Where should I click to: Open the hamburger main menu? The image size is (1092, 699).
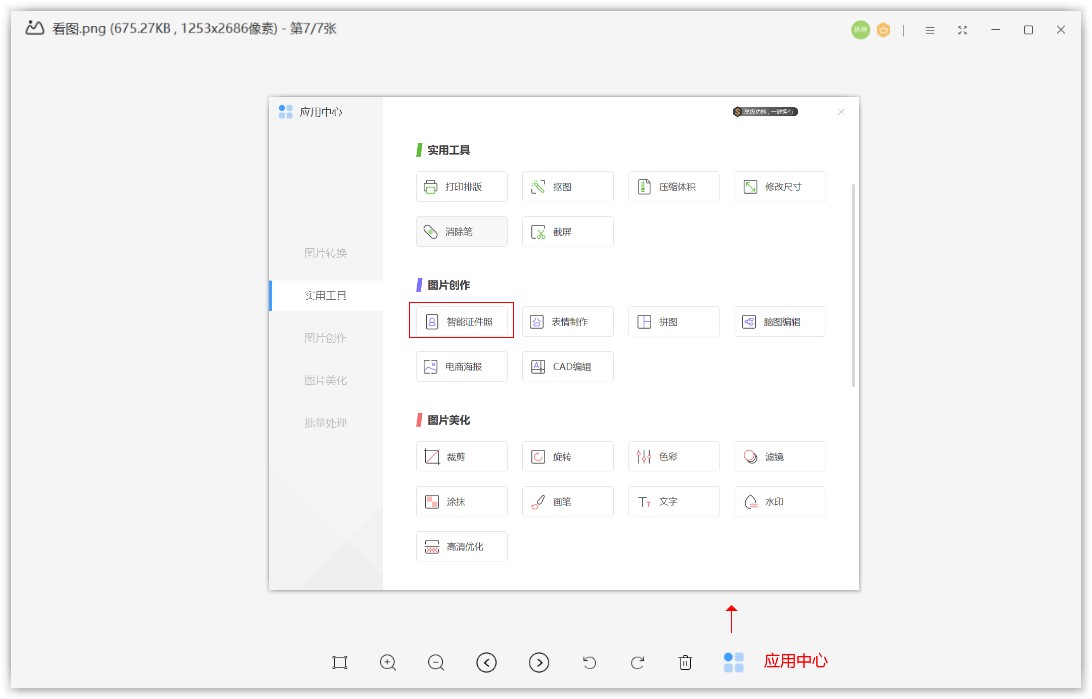[930, 30]
